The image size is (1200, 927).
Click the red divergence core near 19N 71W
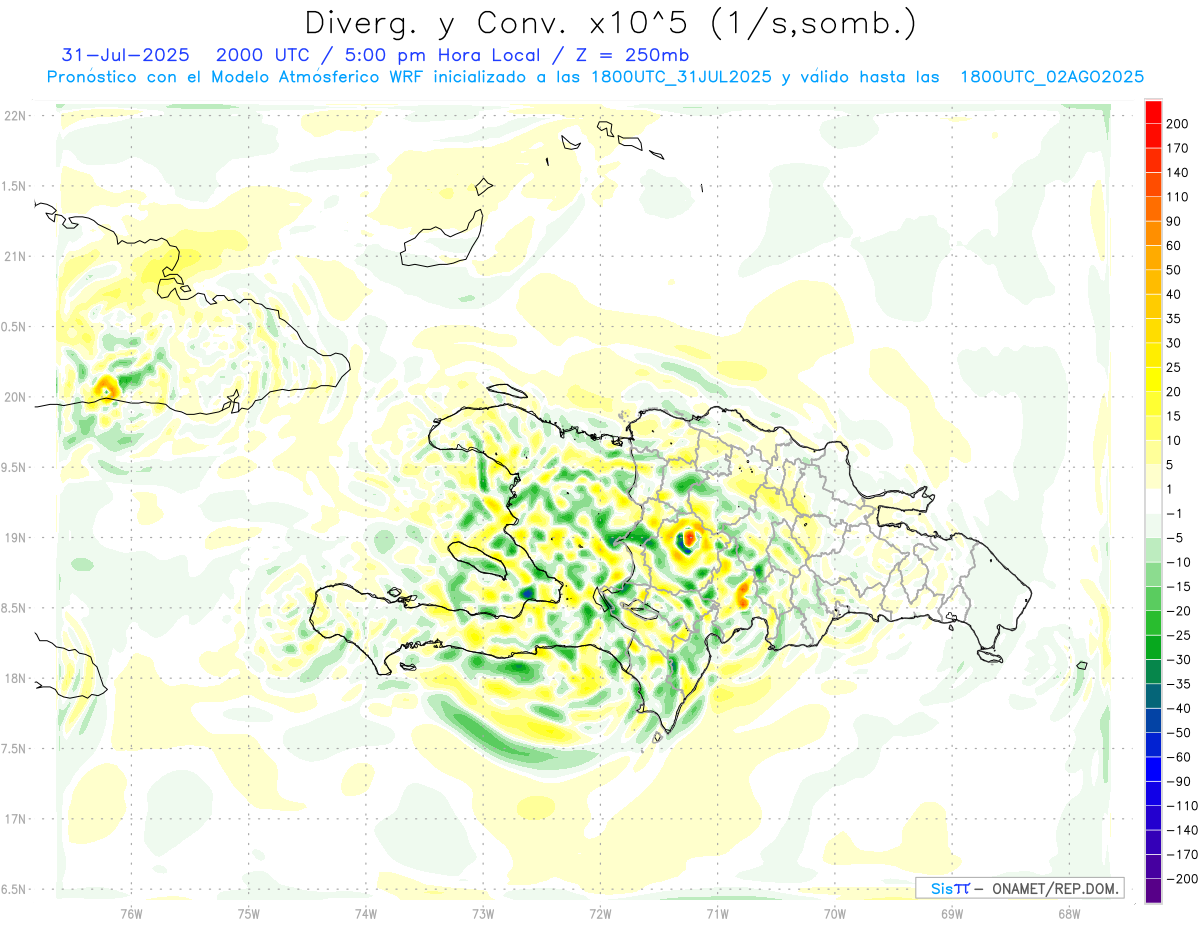[x=689, y=537]
